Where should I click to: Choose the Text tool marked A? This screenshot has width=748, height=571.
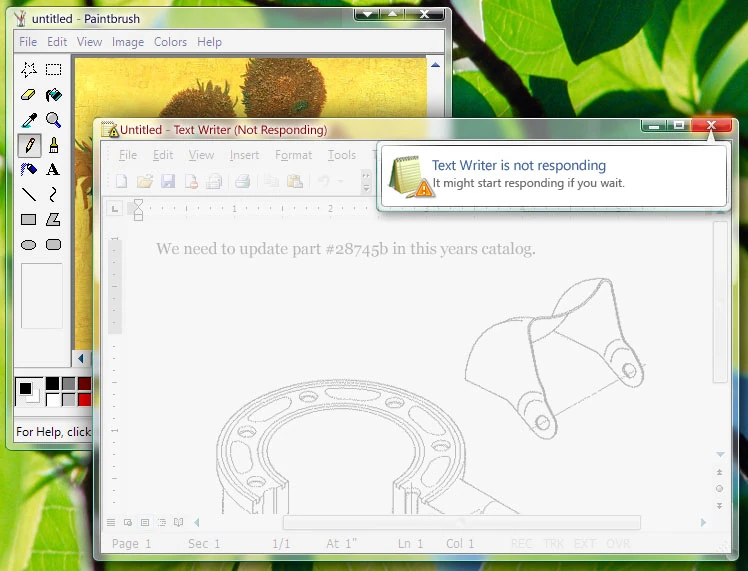(x=53, y=169)
